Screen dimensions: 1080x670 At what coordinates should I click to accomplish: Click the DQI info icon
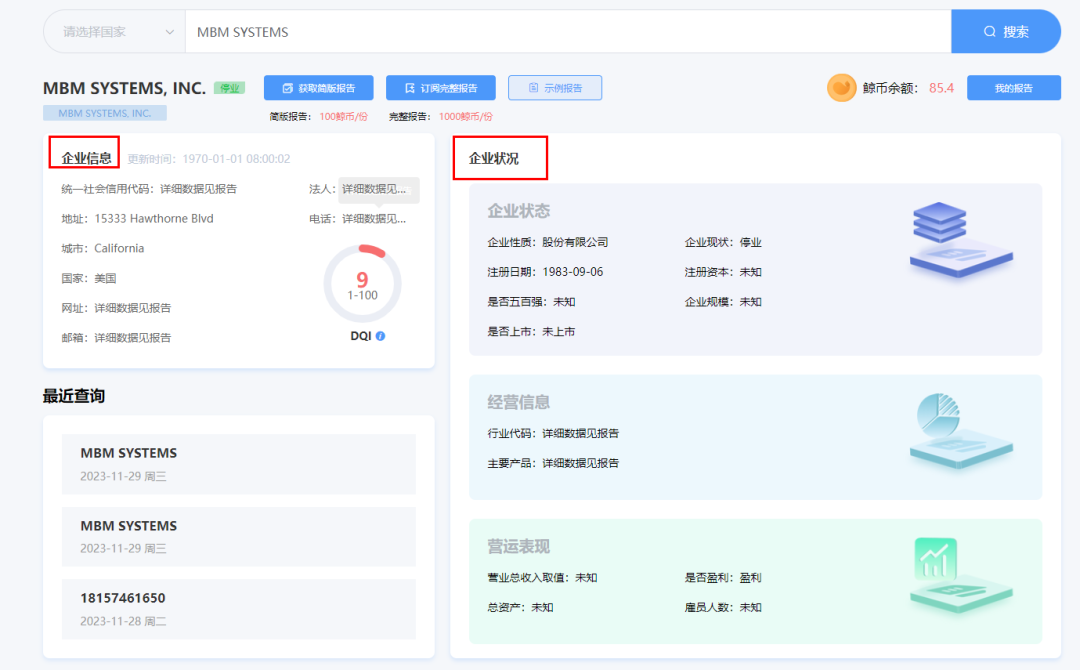380,336
